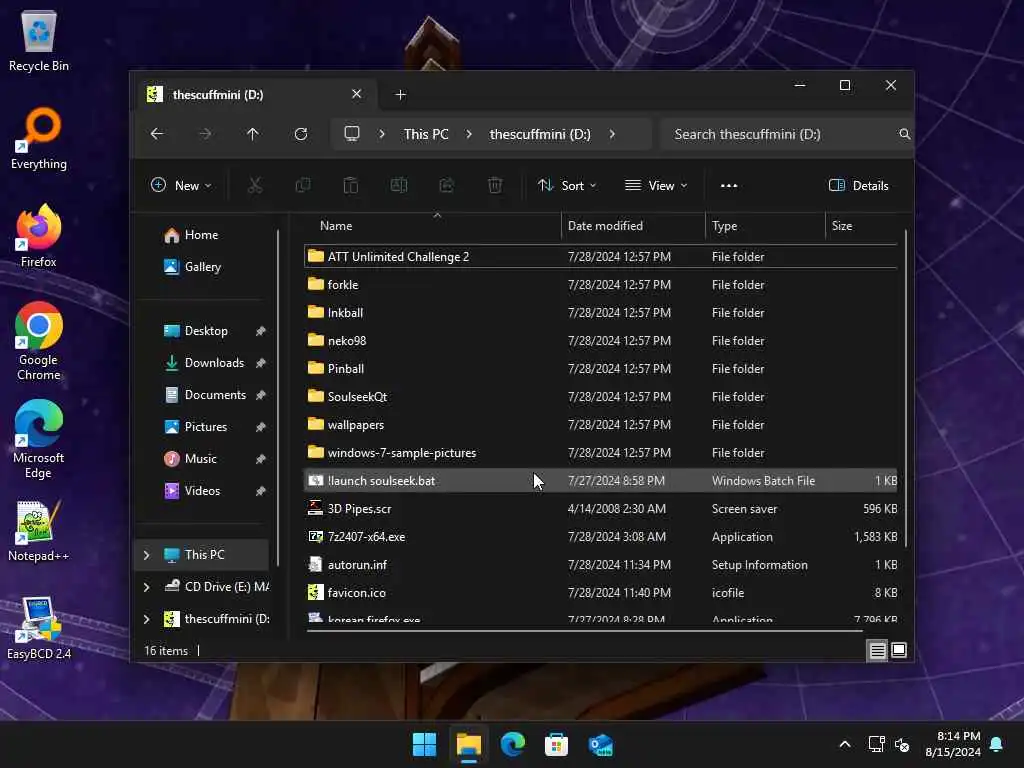Launch Edge from the taskbar
Viewport: 1024px width, 768px height.
pos(513,744)
